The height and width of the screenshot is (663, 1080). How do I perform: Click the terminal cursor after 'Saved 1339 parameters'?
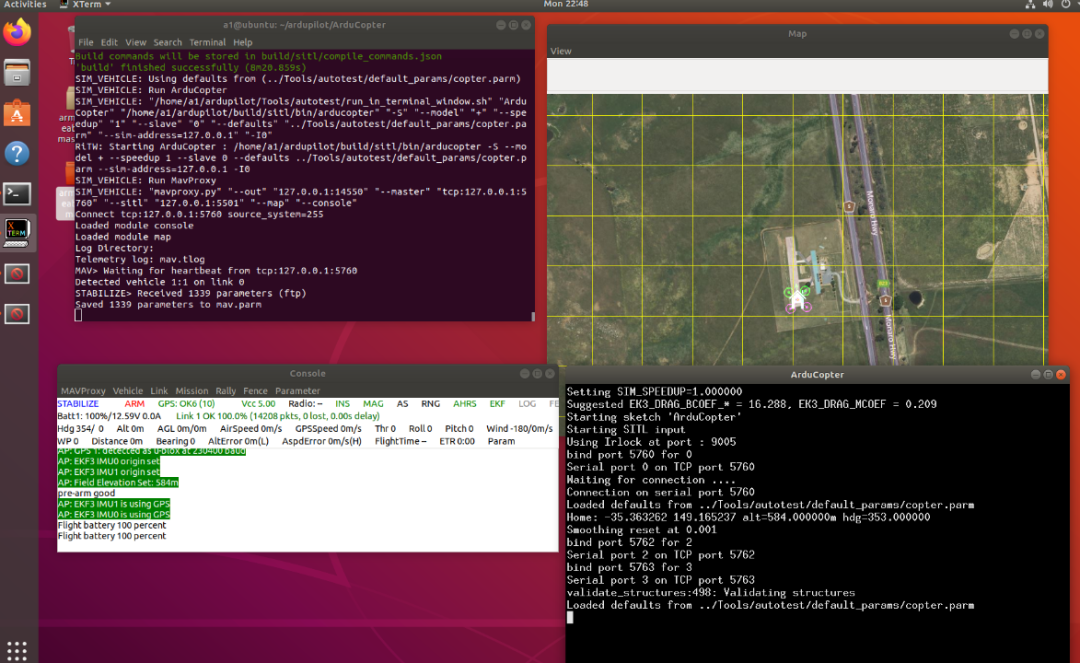(79, 315)
